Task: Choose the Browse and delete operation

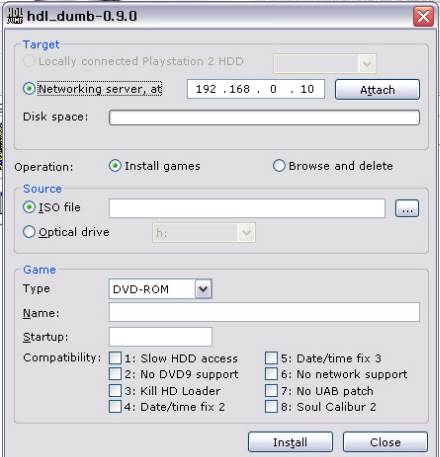Action: coord(279,166)
